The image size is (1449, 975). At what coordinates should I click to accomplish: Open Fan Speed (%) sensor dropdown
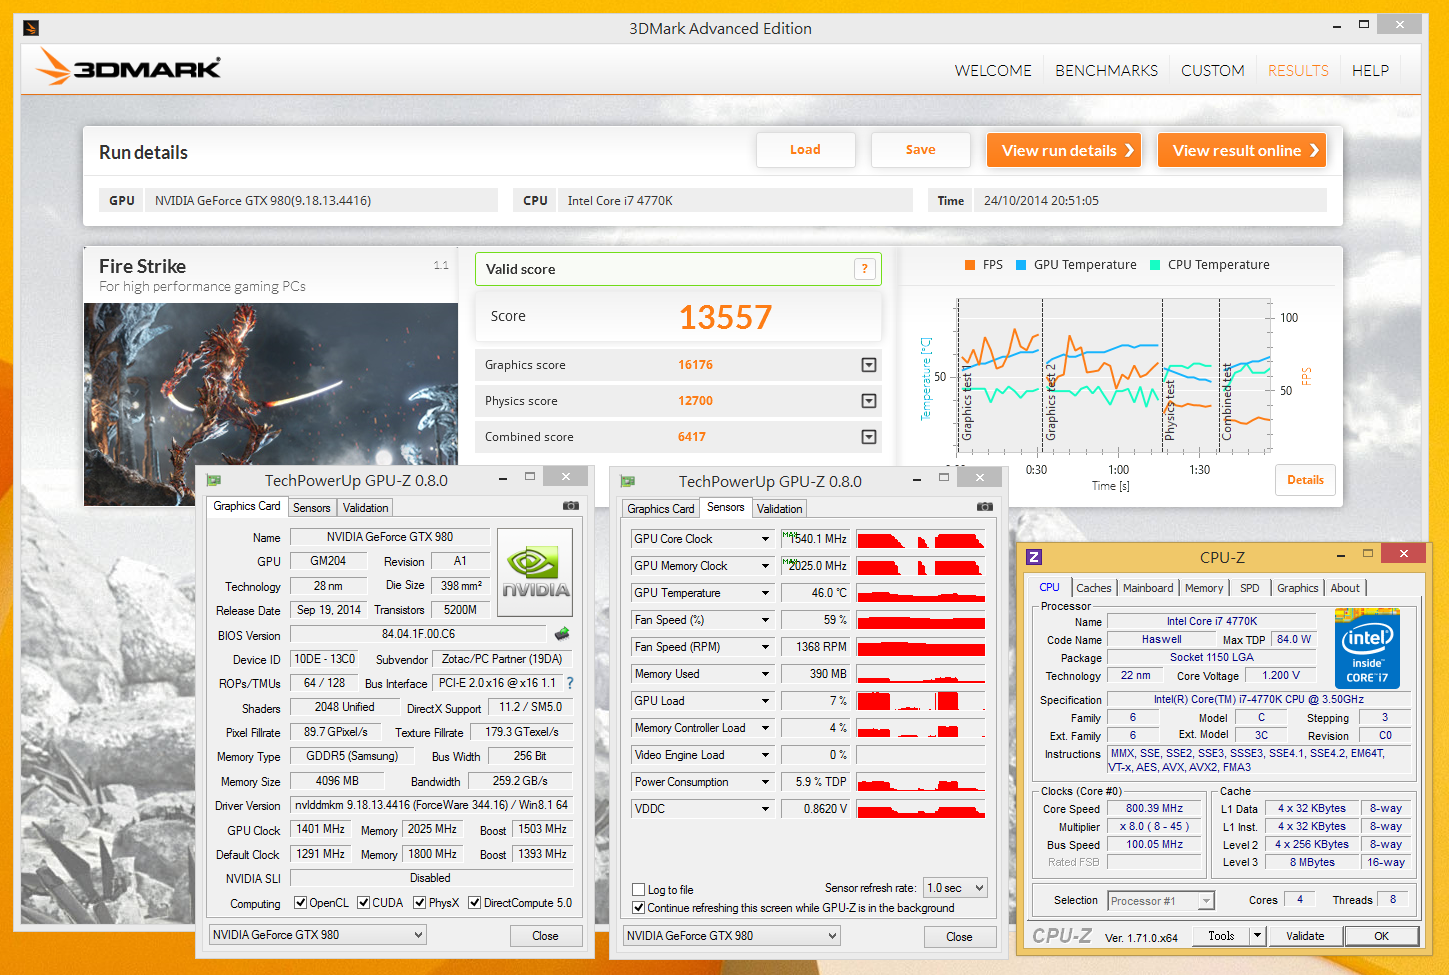(x=765, y=620)
